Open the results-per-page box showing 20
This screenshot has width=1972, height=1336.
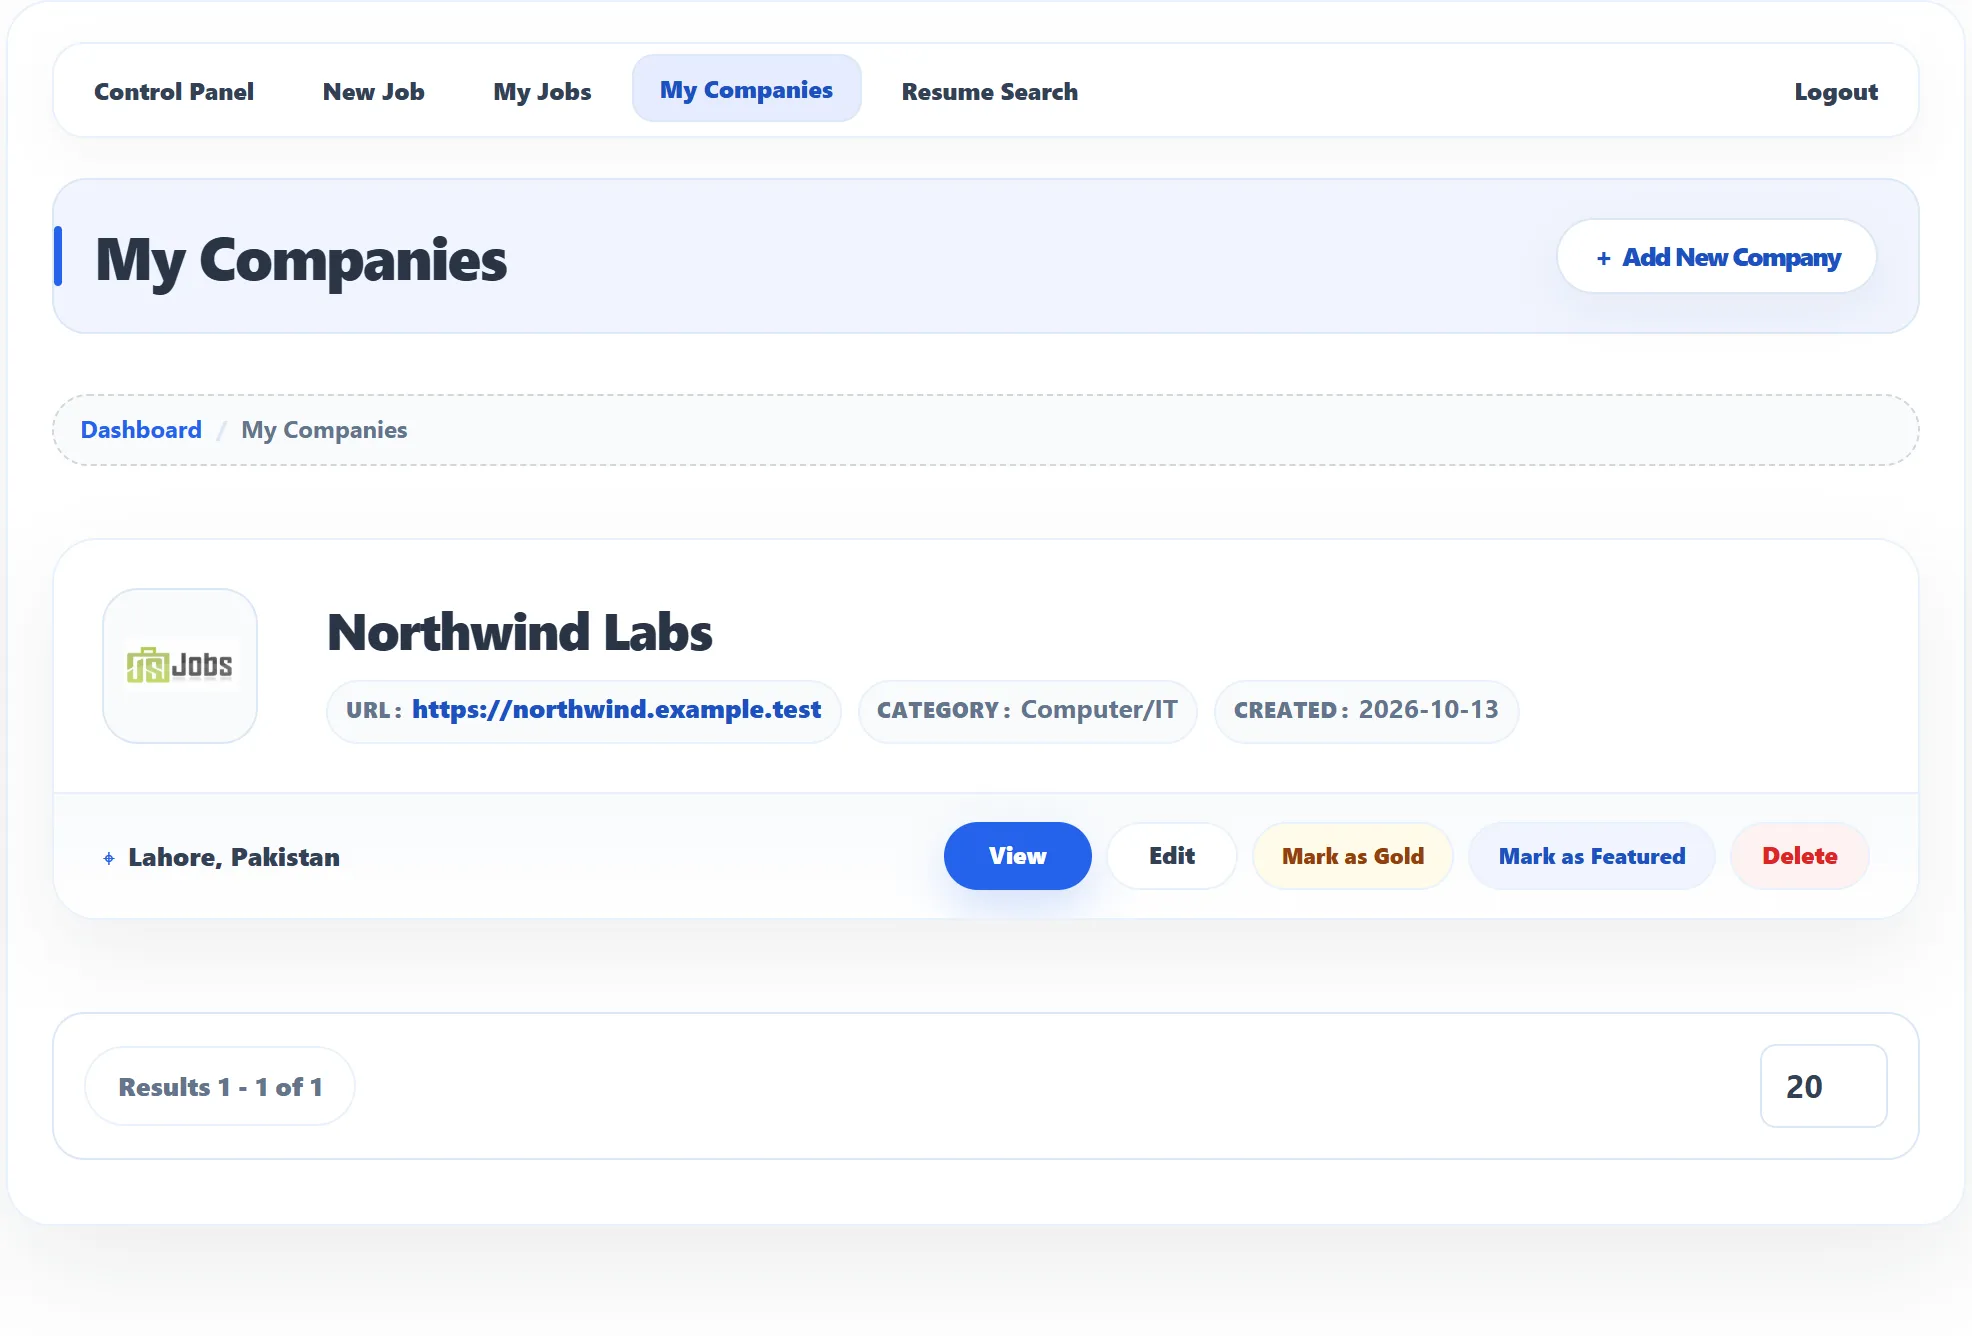(1824, 1086)
